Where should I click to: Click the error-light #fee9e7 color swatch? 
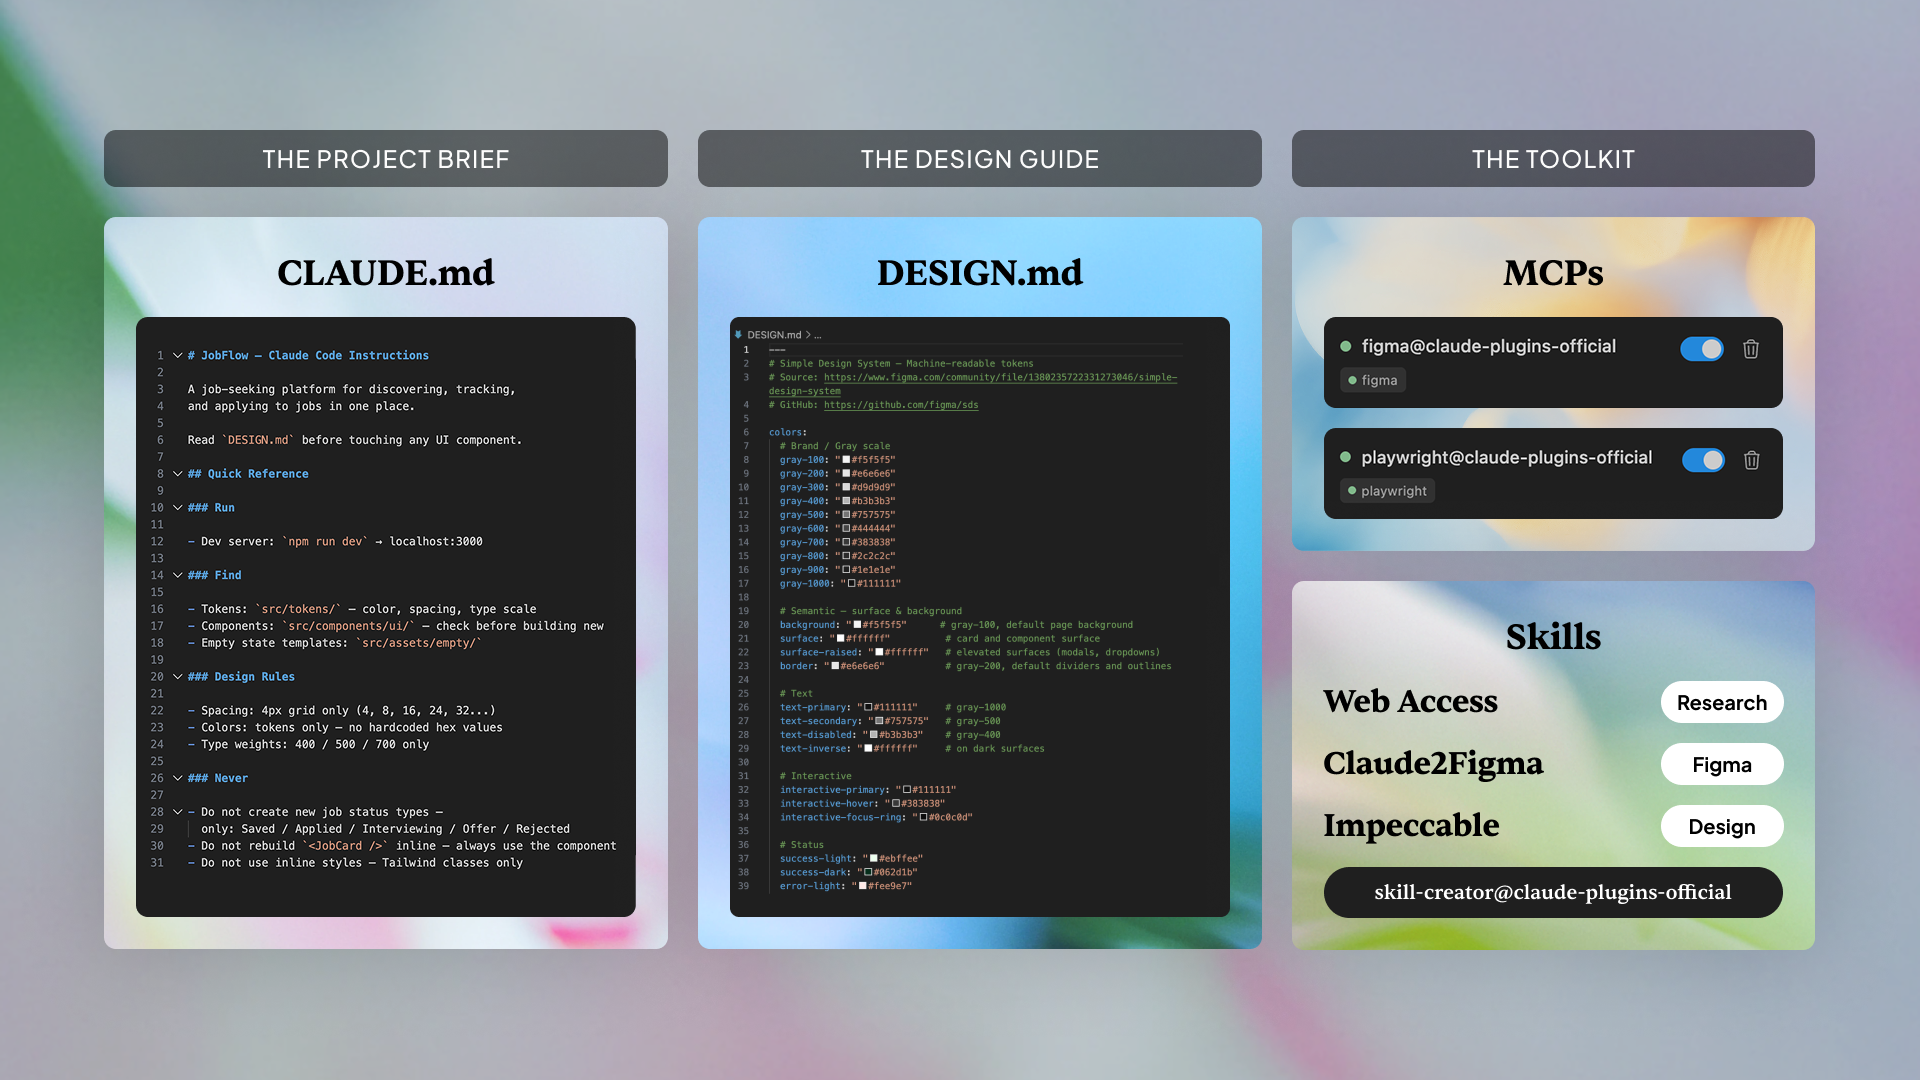[863, 887]
